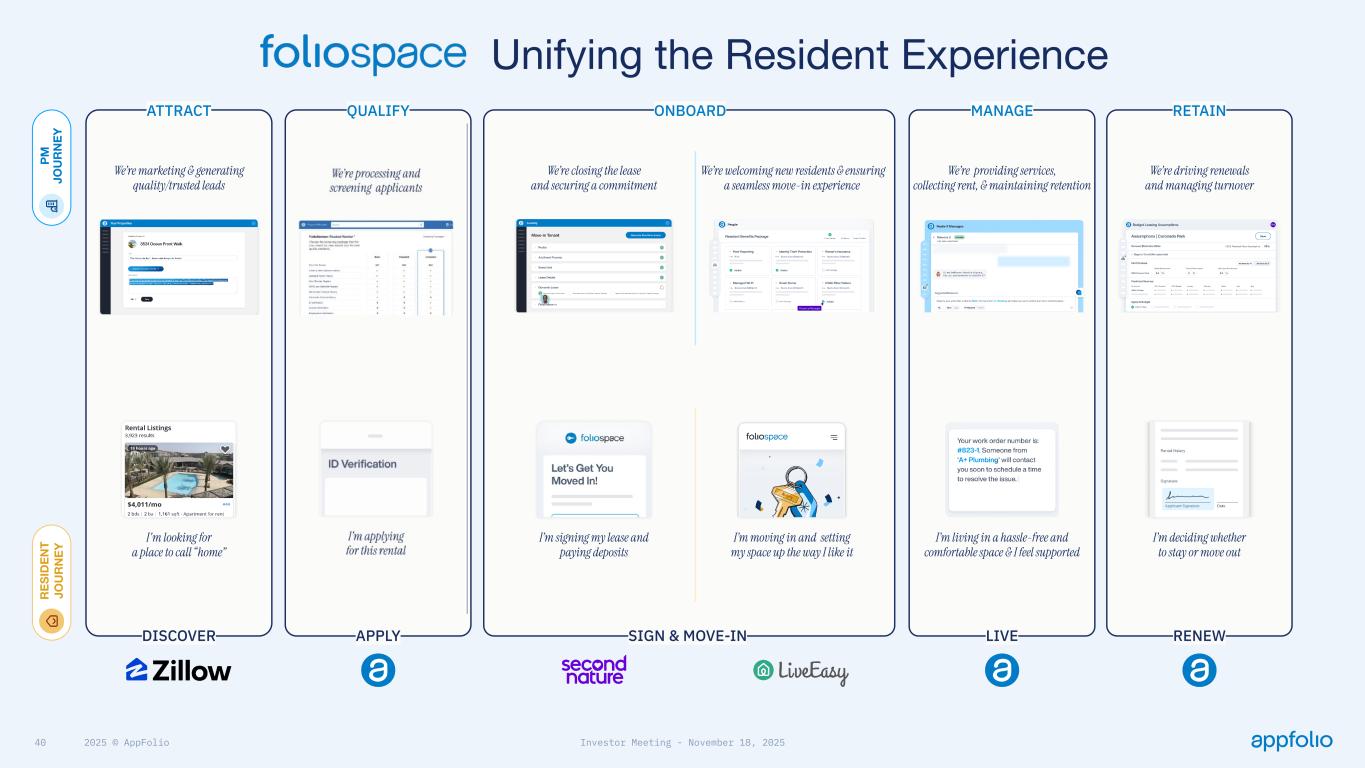Click the RESIDENT JOURNEY vertical label
This screenshot has height=768, width=1365.
(52, 572)
